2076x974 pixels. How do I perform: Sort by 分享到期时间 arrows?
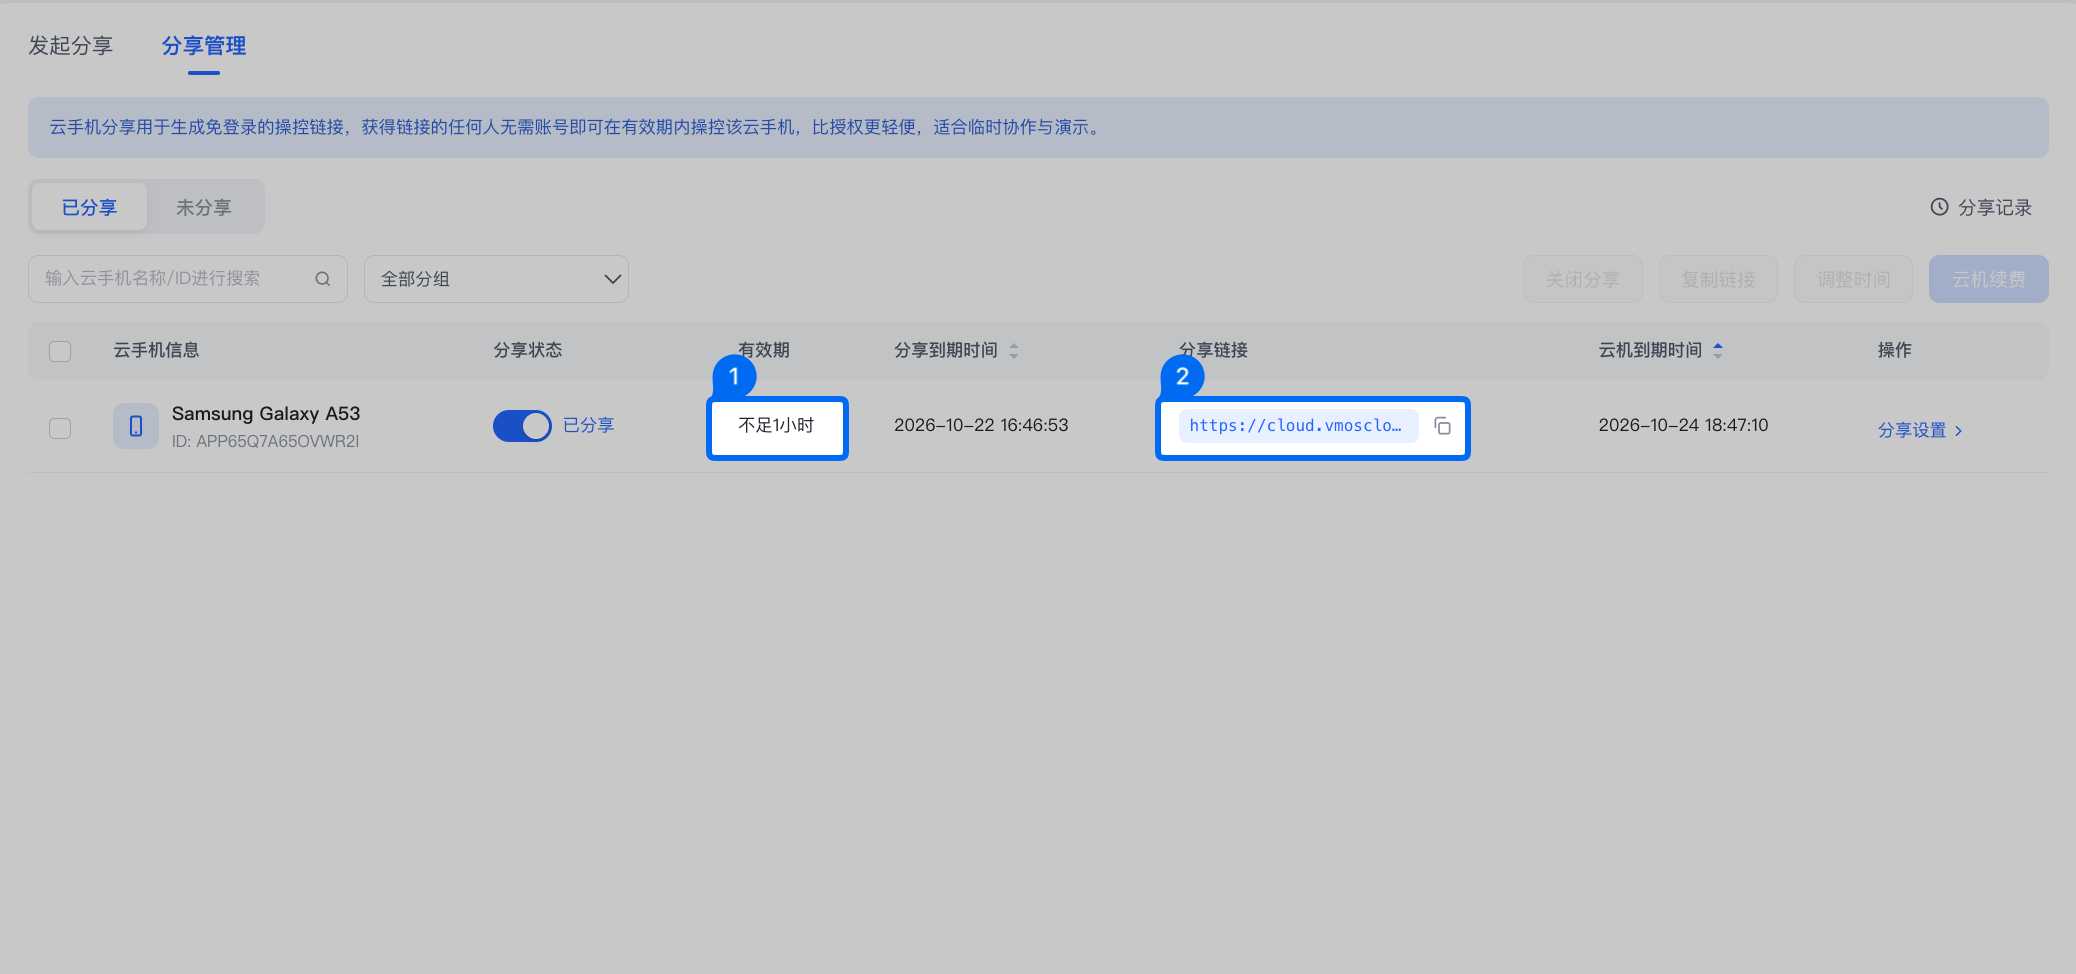pos(1014,351)
